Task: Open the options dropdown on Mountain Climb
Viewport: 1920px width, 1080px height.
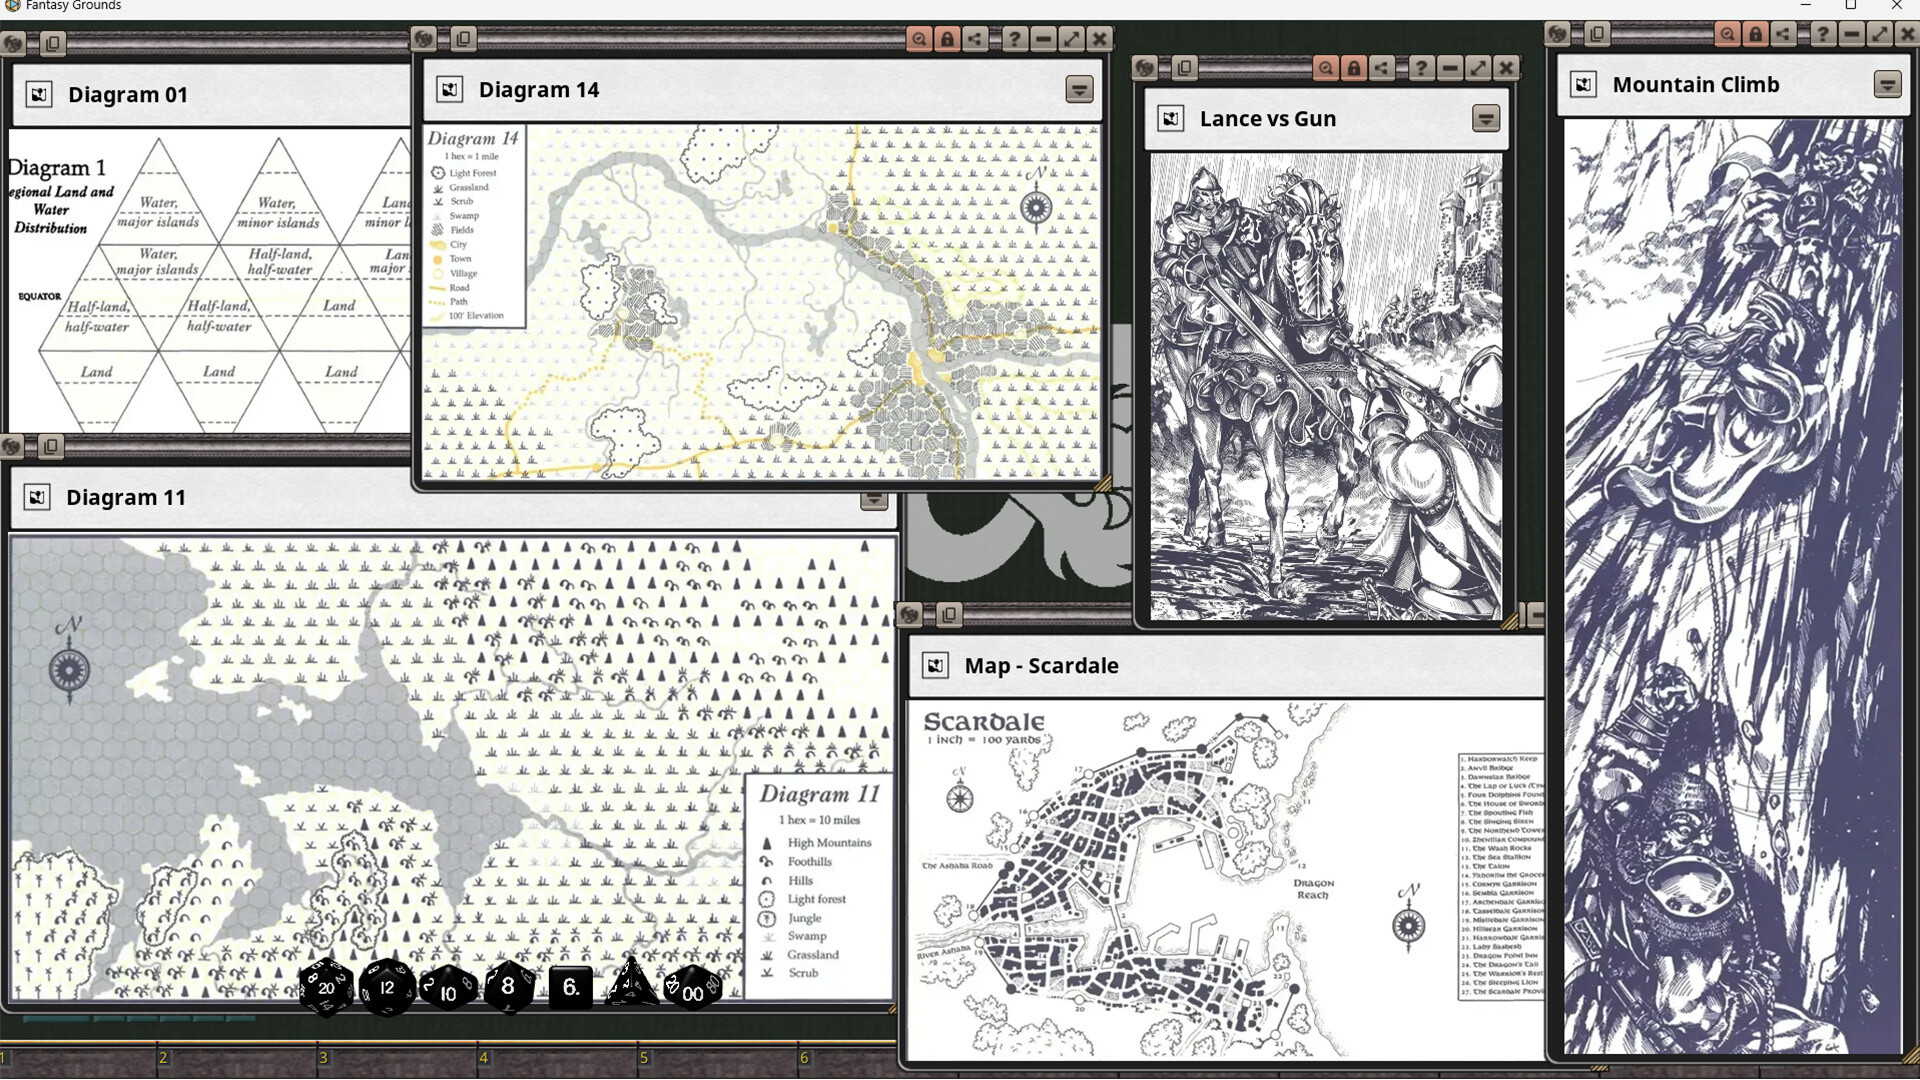Action: 1888,84
